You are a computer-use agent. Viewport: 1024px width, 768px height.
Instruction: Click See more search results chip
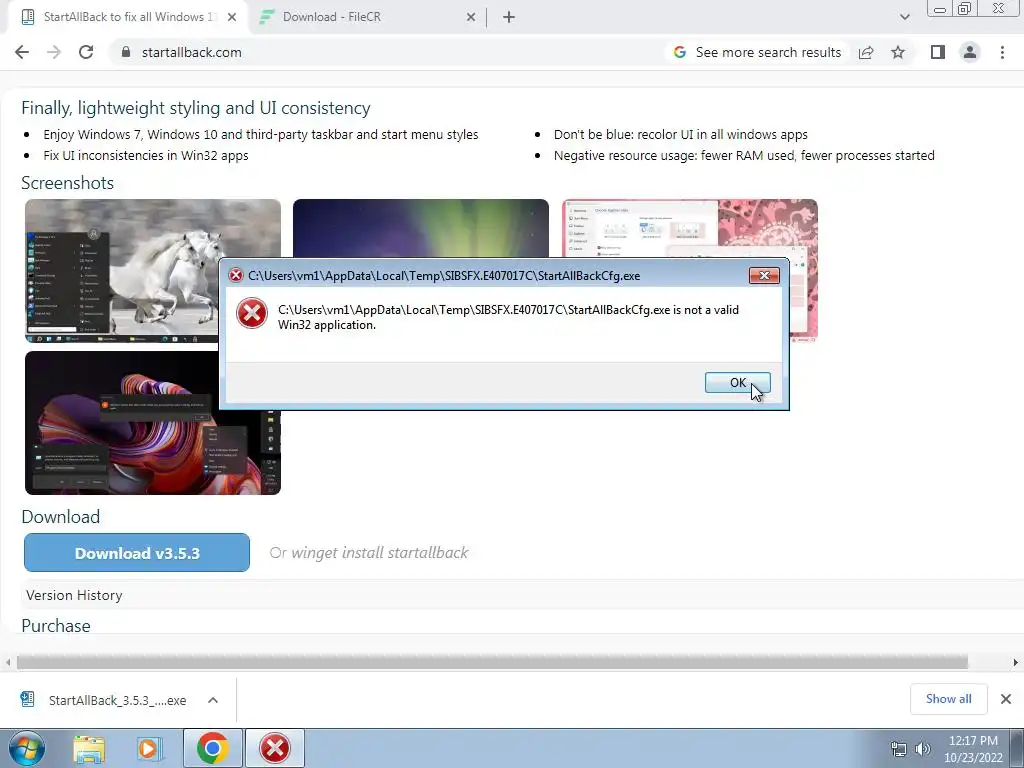point(758,52)
